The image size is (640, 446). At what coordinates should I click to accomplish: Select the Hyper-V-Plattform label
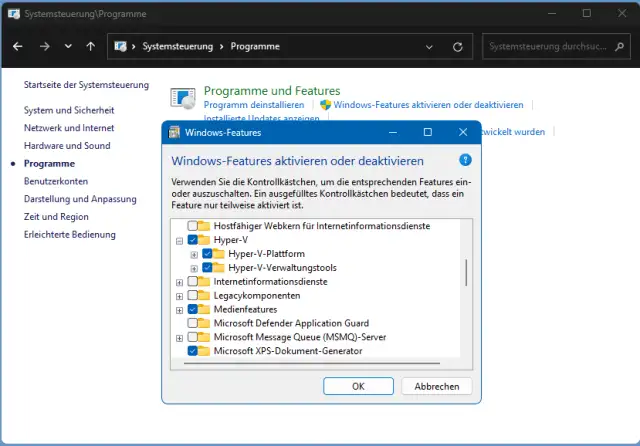click(x=267, y=254)
